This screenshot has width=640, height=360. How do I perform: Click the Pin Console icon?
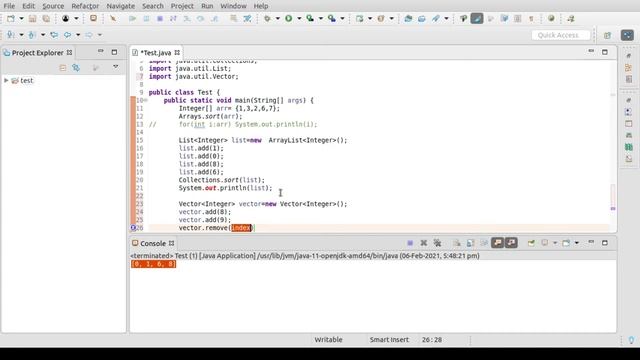tap(531, 243)
